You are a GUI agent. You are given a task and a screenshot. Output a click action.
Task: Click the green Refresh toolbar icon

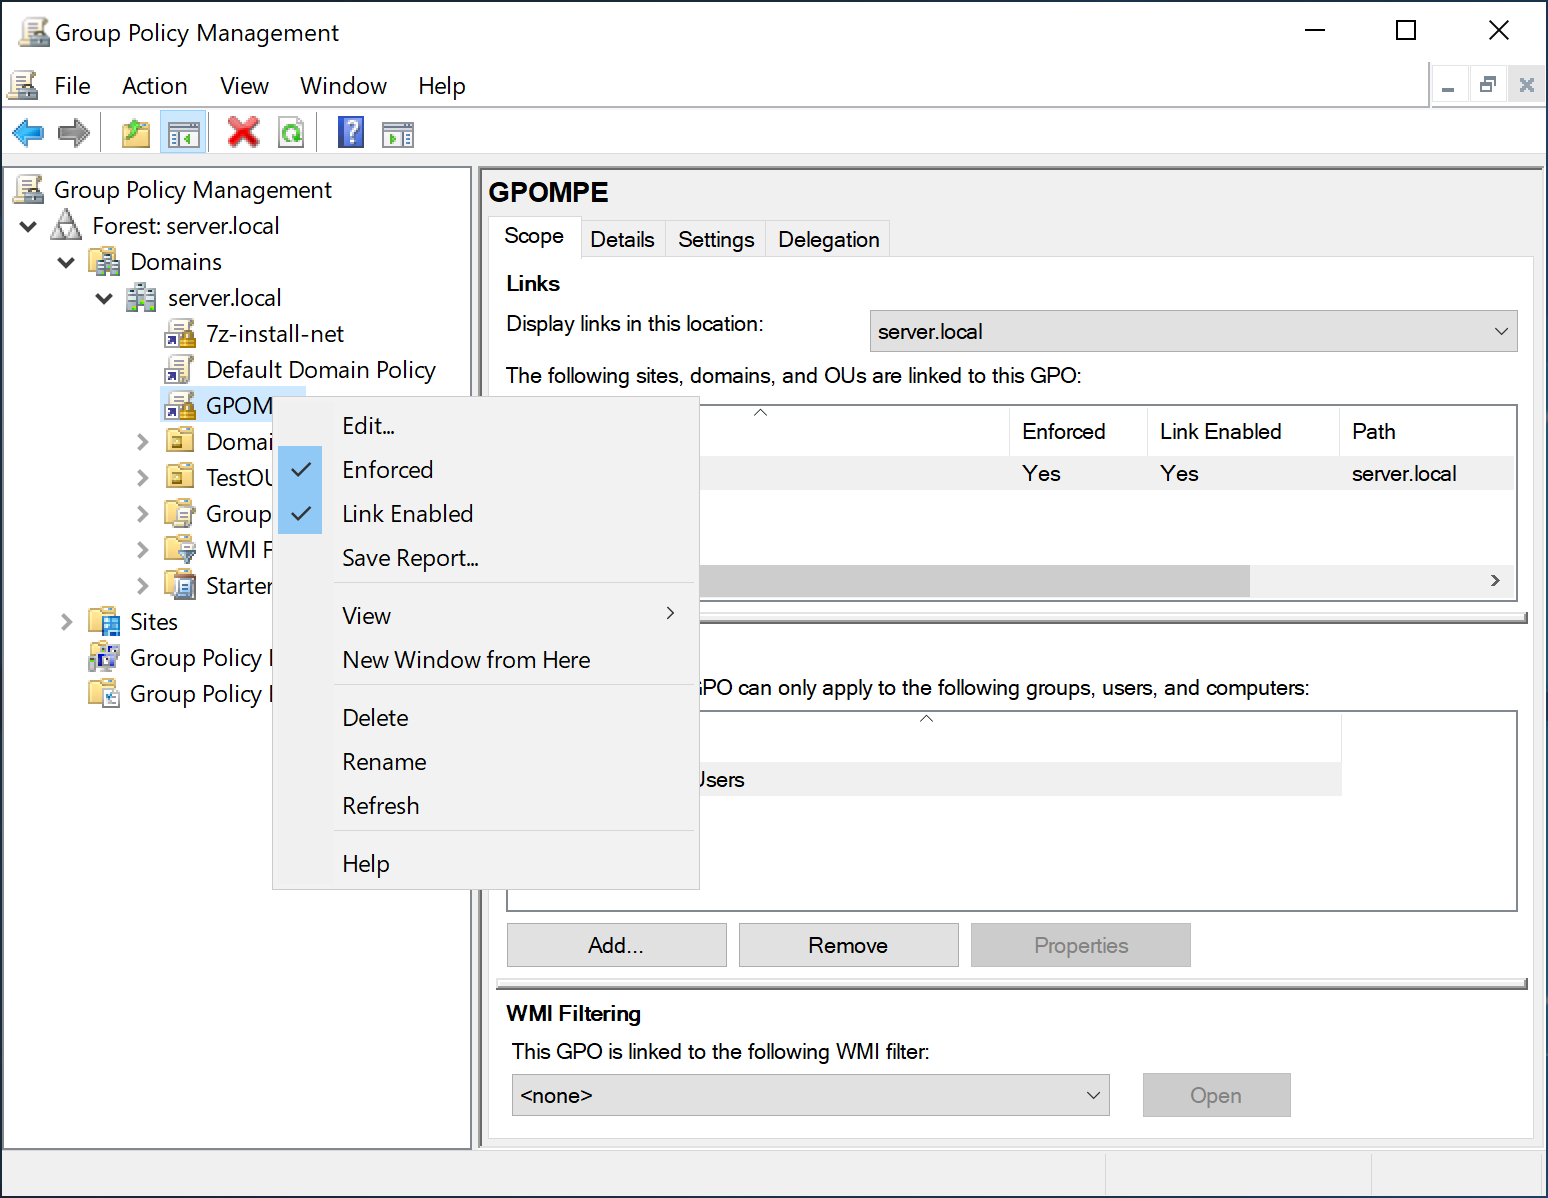[291, 132]
